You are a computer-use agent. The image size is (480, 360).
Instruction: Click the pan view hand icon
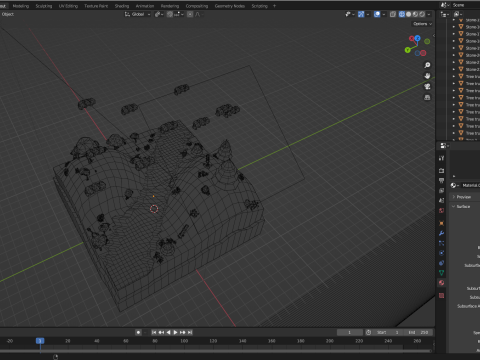point(427,76)
